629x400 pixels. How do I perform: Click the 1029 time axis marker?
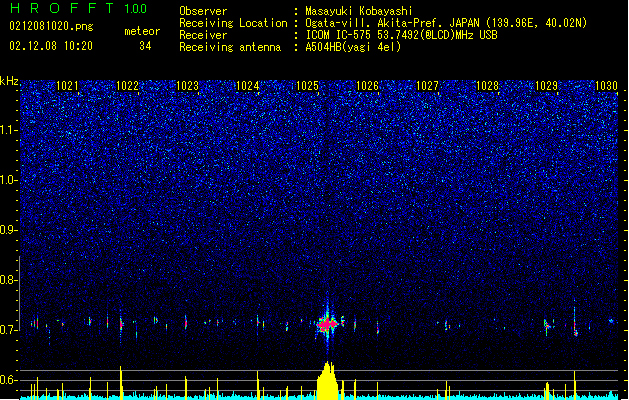[547, 86]
